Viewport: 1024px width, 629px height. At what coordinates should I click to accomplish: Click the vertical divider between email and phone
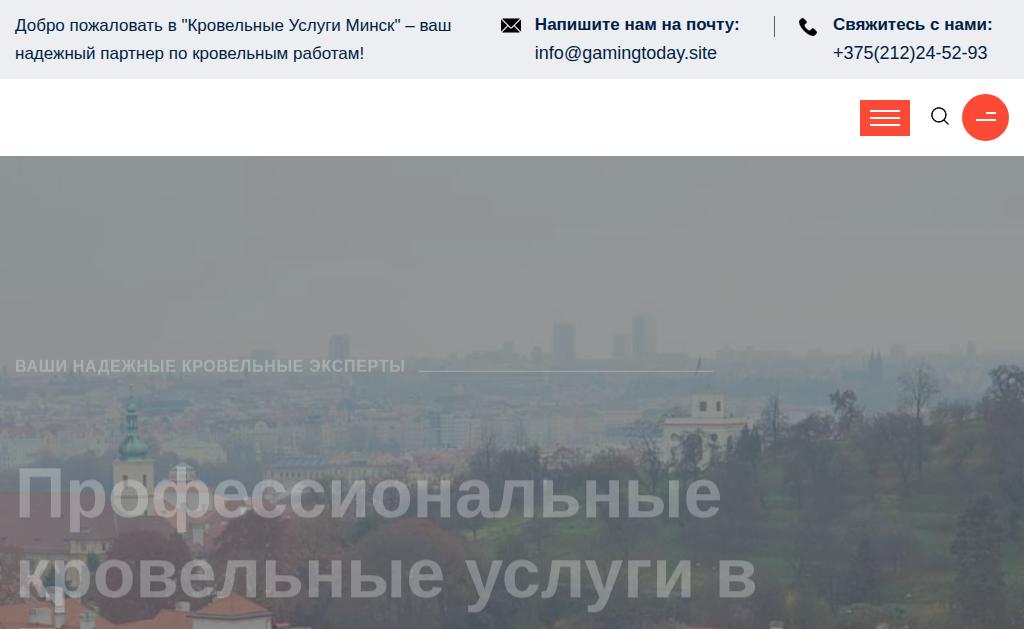click(775, 27)
